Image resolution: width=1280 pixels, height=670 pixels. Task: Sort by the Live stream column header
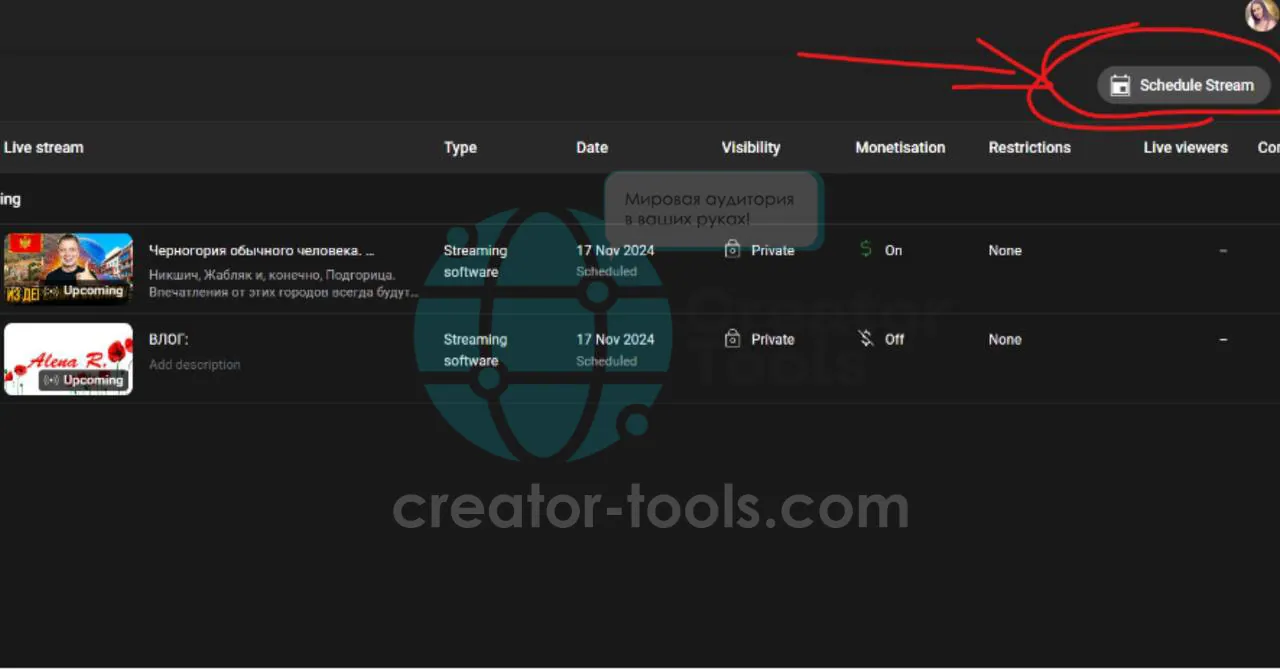[43, 147]
